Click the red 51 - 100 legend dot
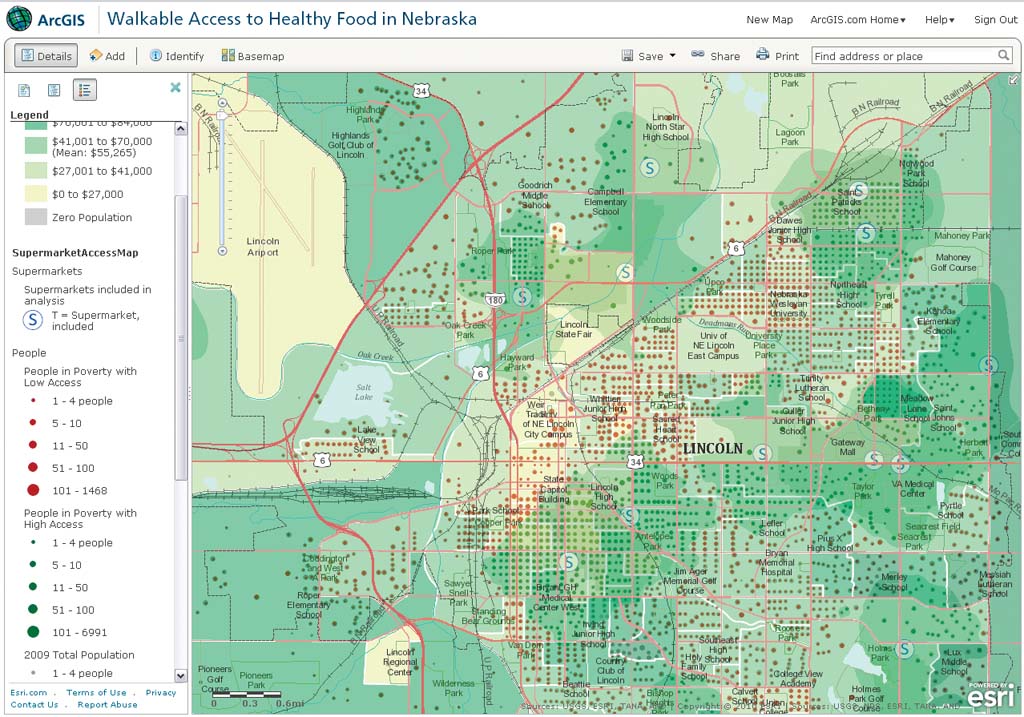Screen dimensions: 1024x717 click(x=33, y=468)
